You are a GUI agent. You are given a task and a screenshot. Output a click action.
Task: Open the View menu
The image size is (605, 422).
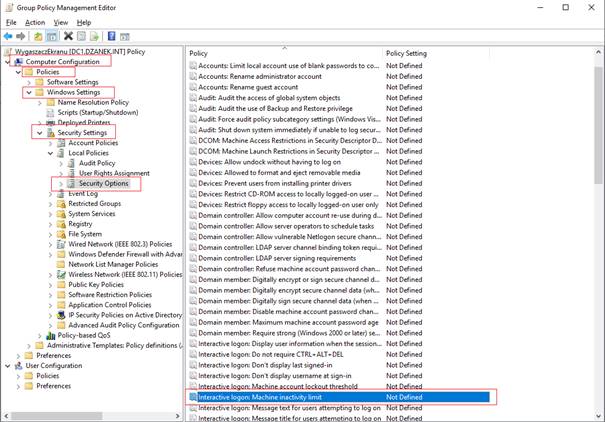[x=60, y=22]
